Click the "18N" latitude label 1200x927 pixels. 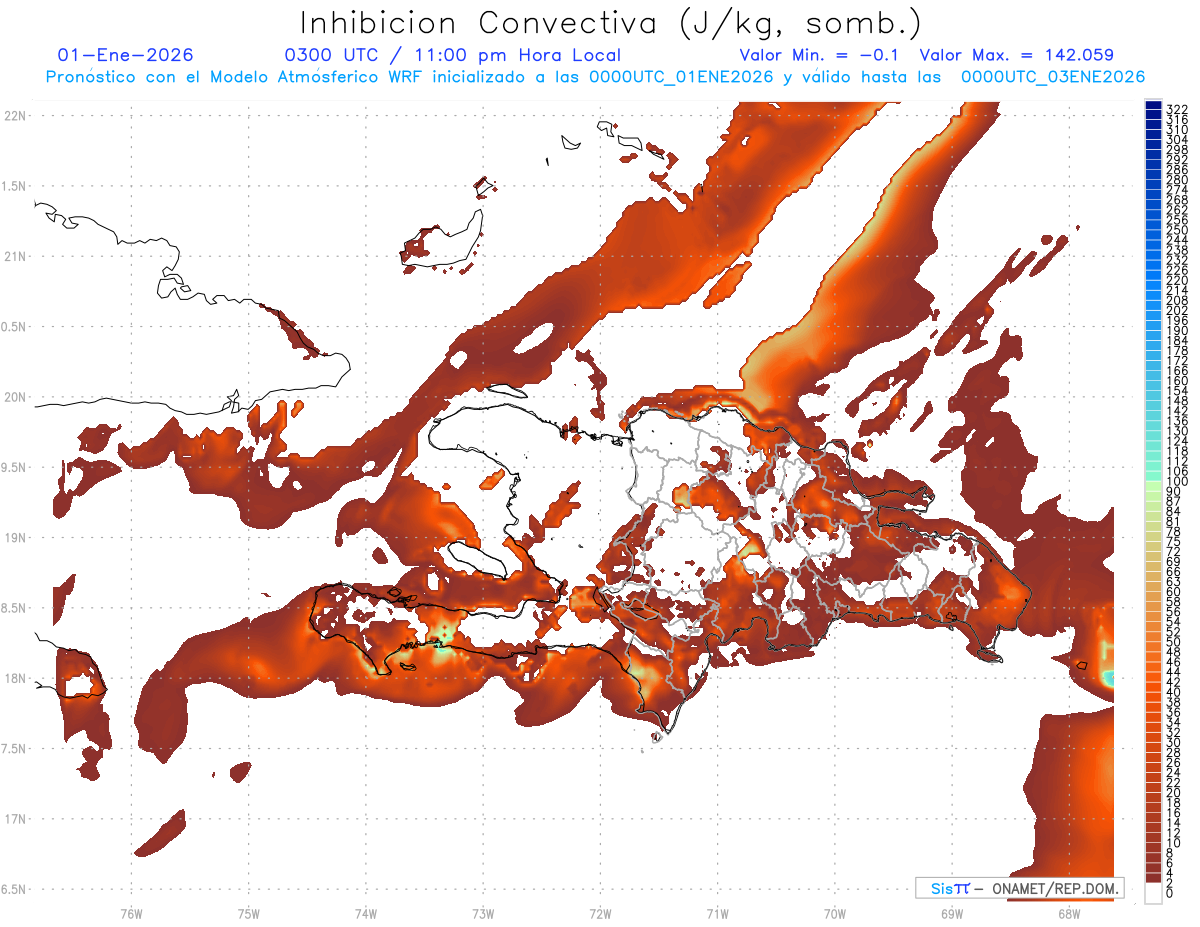16,679
